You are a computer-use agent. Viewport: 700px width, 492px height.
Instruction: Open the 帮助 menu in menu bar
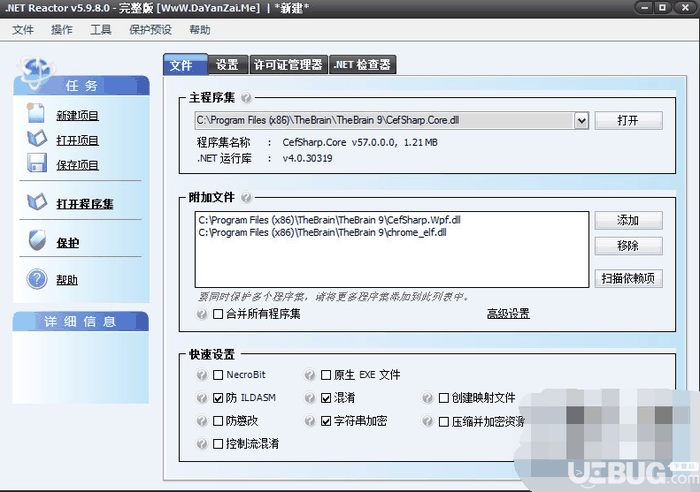click(200, 30)
